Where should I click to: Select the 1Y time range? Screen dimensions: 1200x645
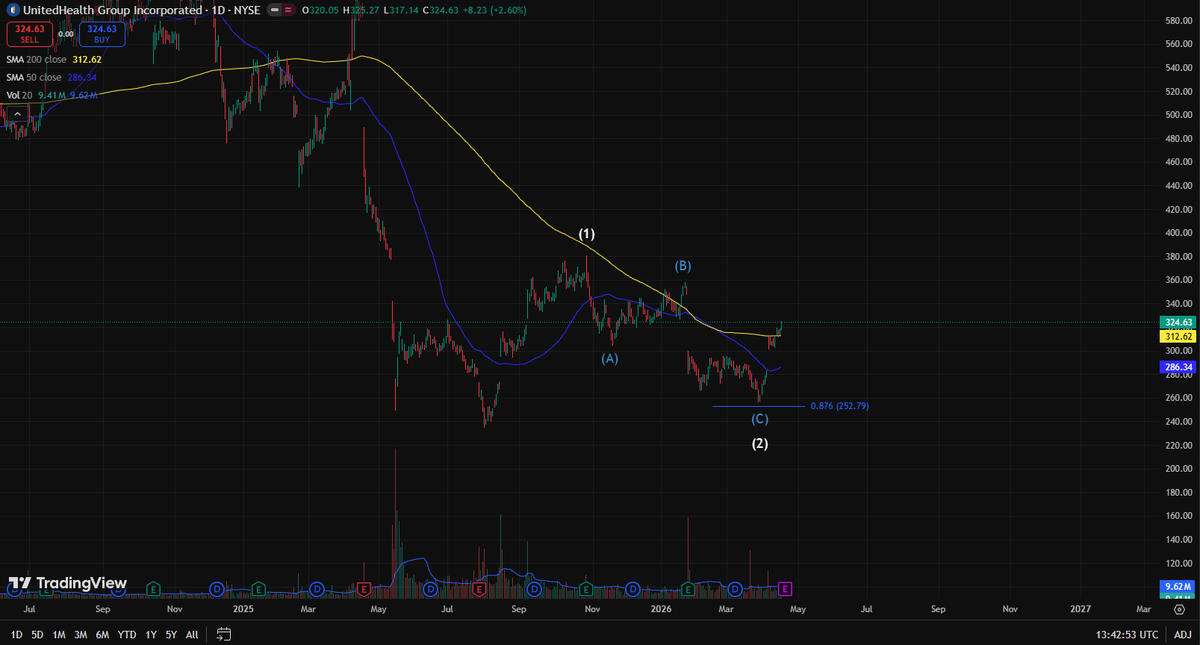151,635
